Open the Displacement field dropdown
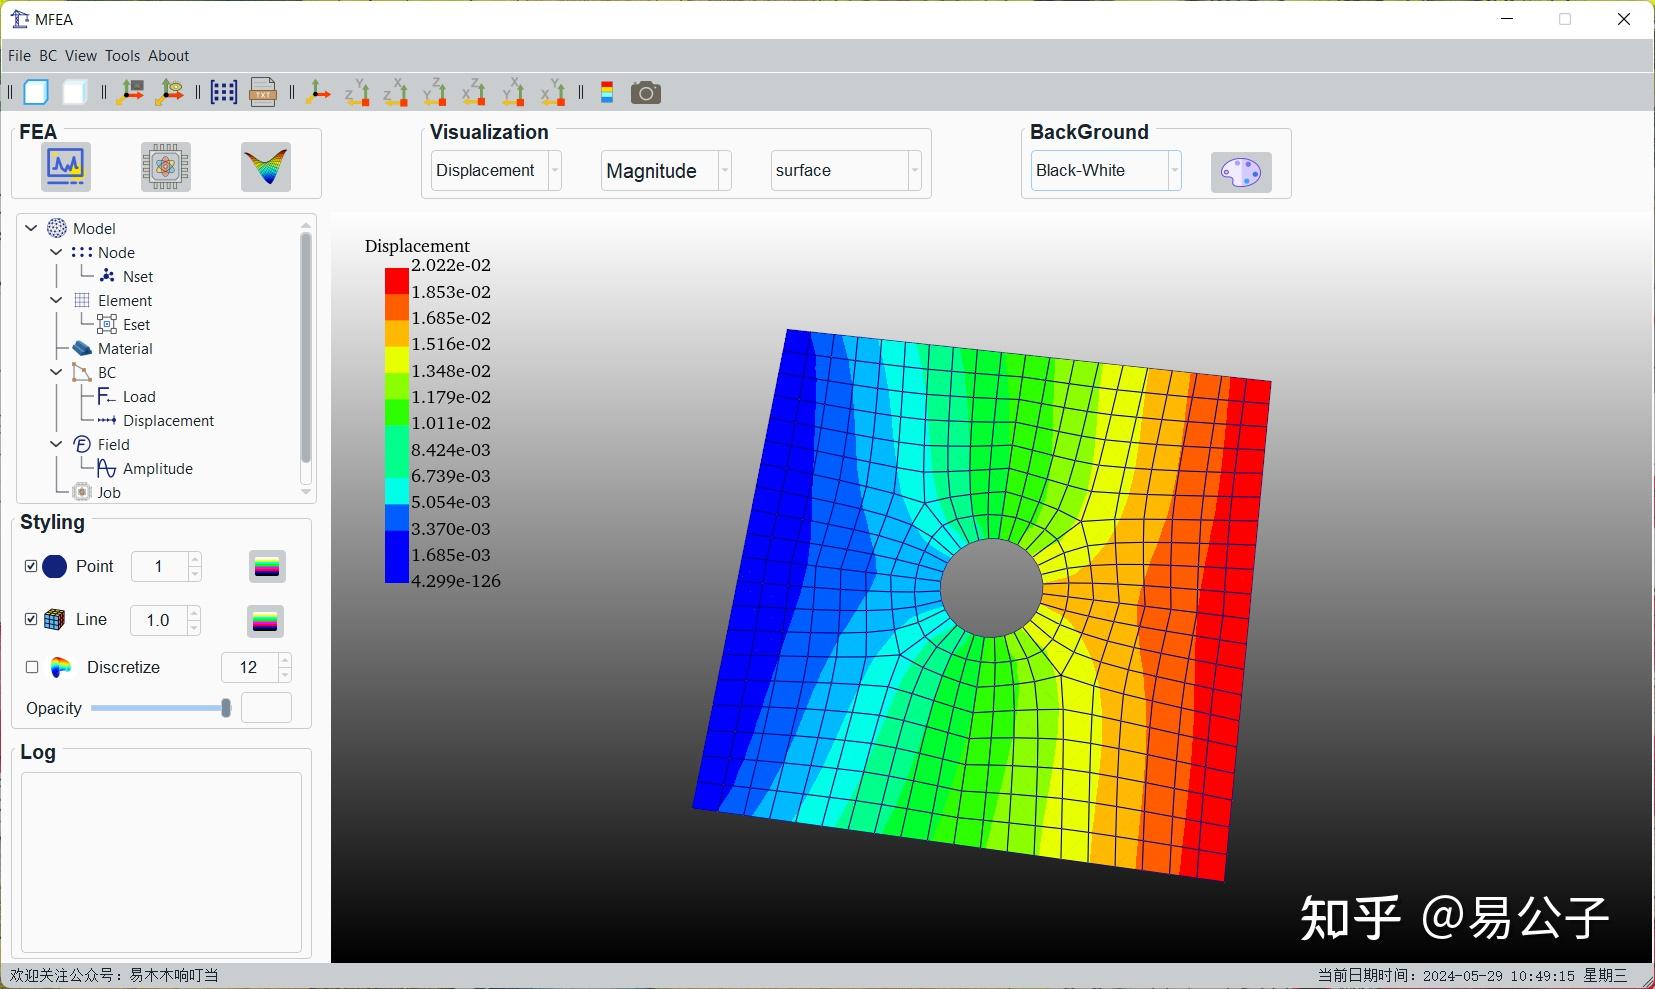Viewport: 1655px width, 989px height. pos(496,170)
